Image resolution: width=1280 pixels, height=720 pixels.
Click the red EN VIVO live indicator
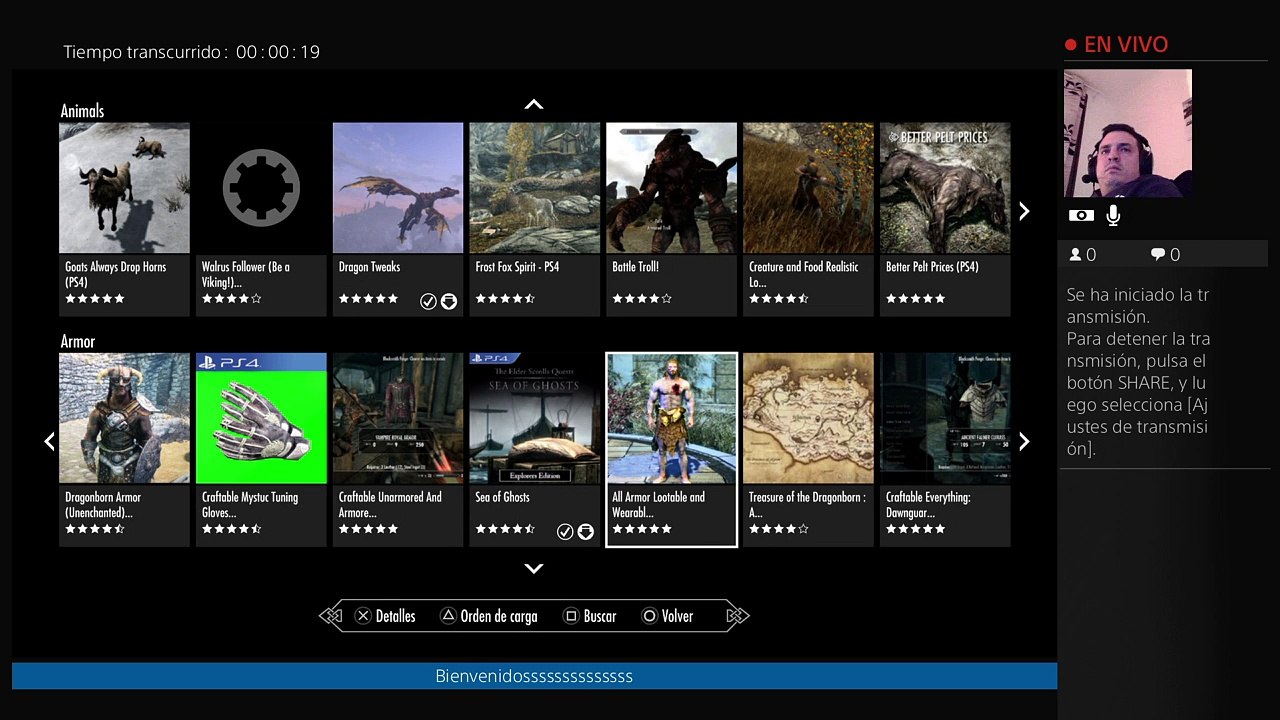(x=1116, y=44)
